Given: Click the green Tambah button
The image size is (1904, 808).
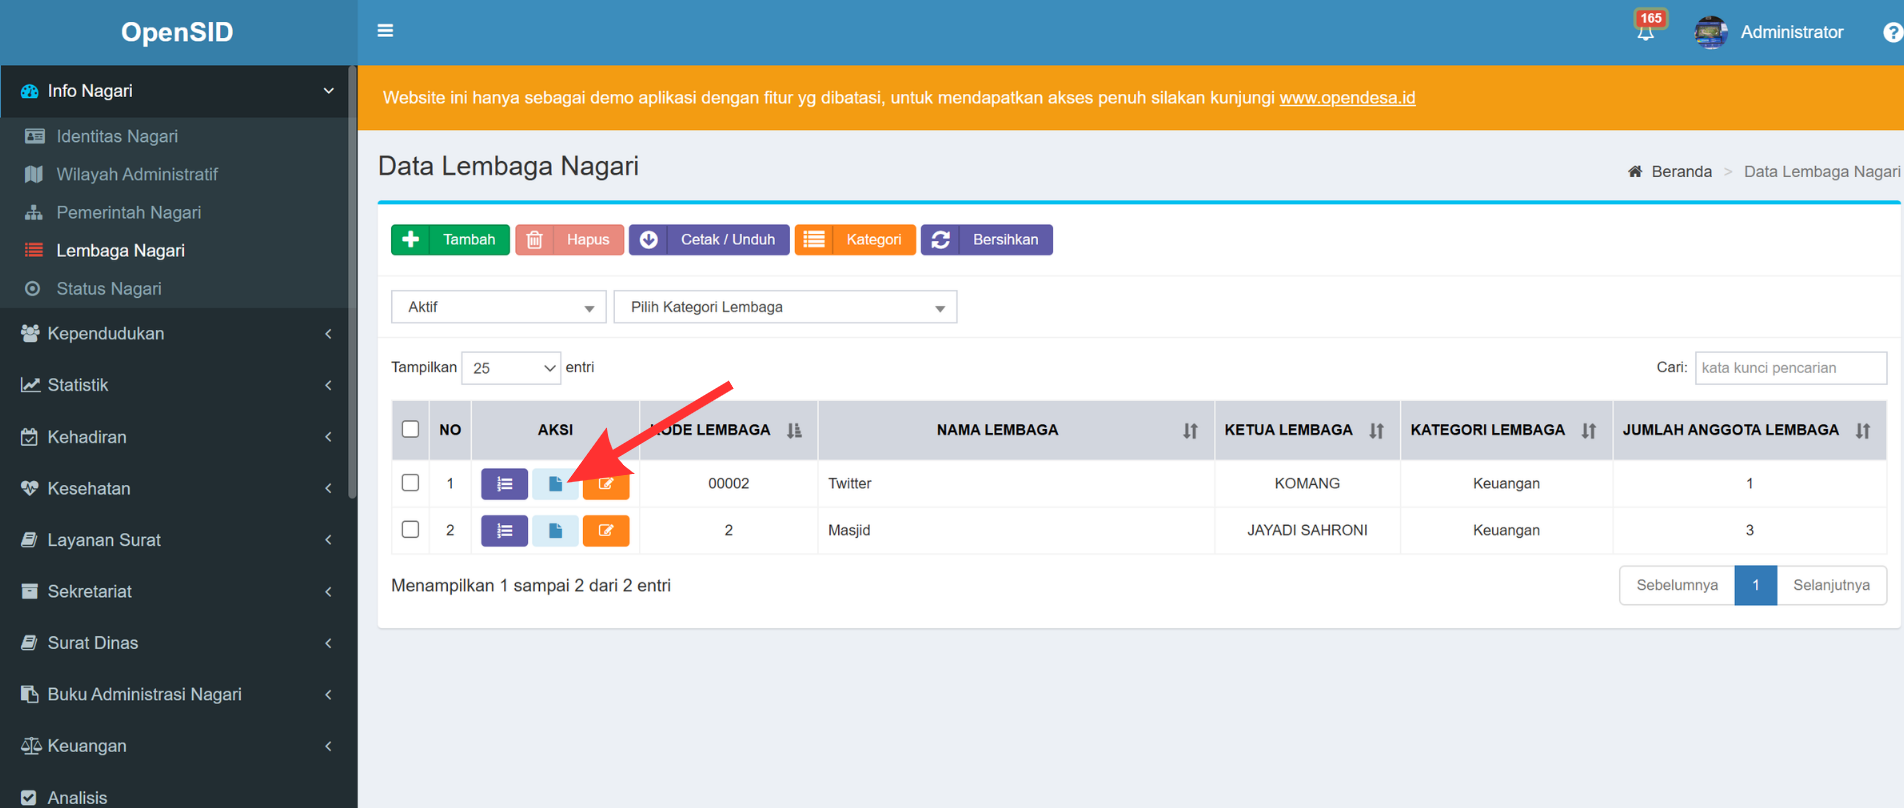Looking at the screenshot, I should coord(450,240).
